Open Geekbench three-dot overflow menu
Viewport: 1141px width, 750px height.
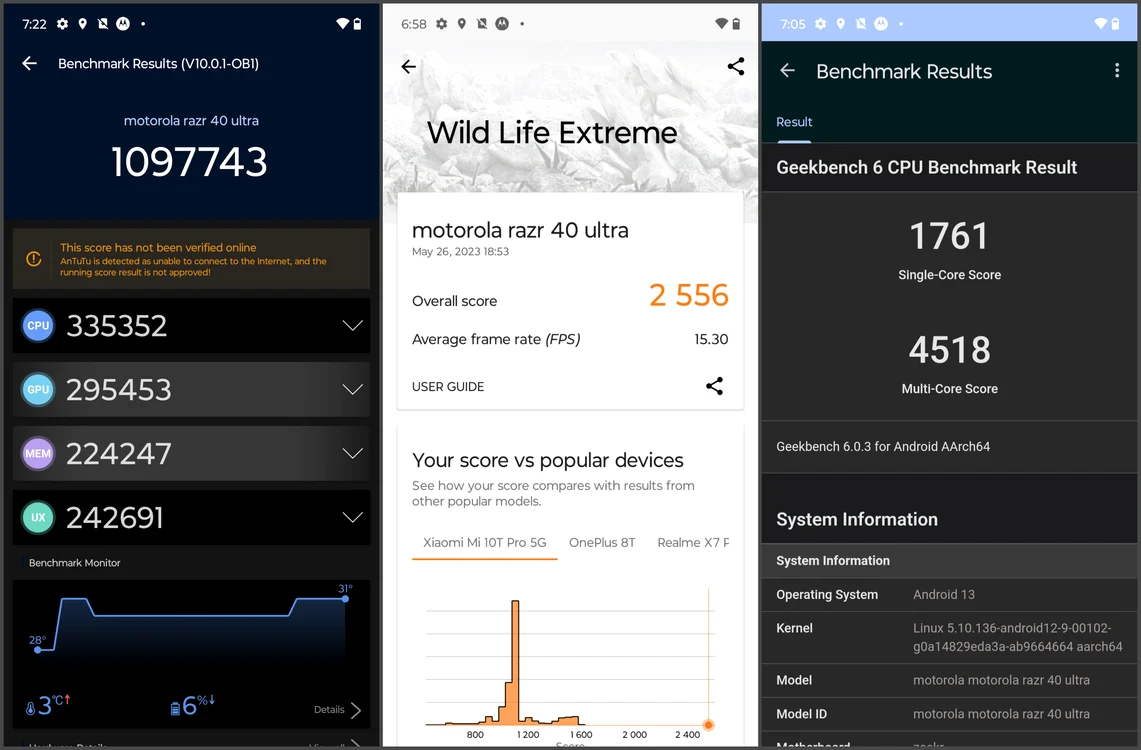click(1117, 71)
